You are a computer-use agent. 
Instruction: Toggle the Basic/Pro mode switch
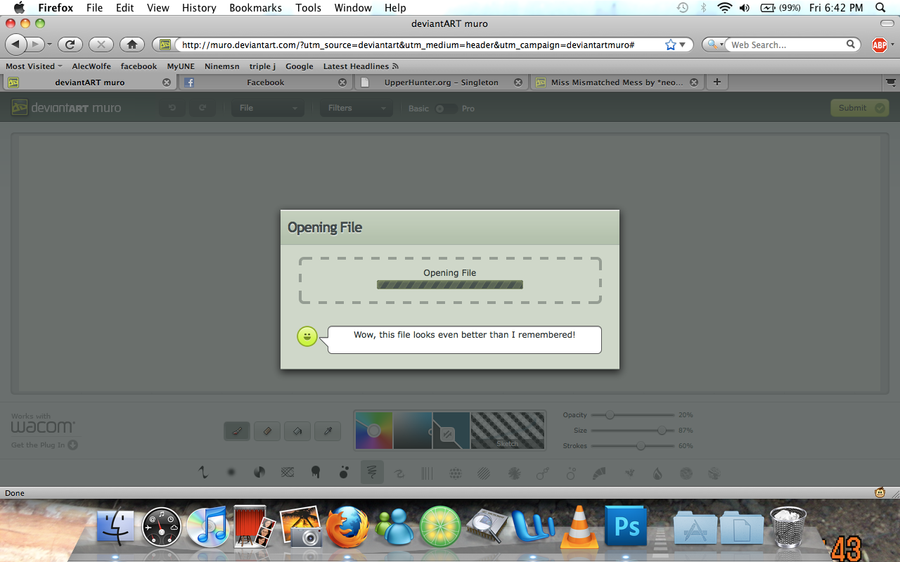pyautogui.click(x=445, y=108)
